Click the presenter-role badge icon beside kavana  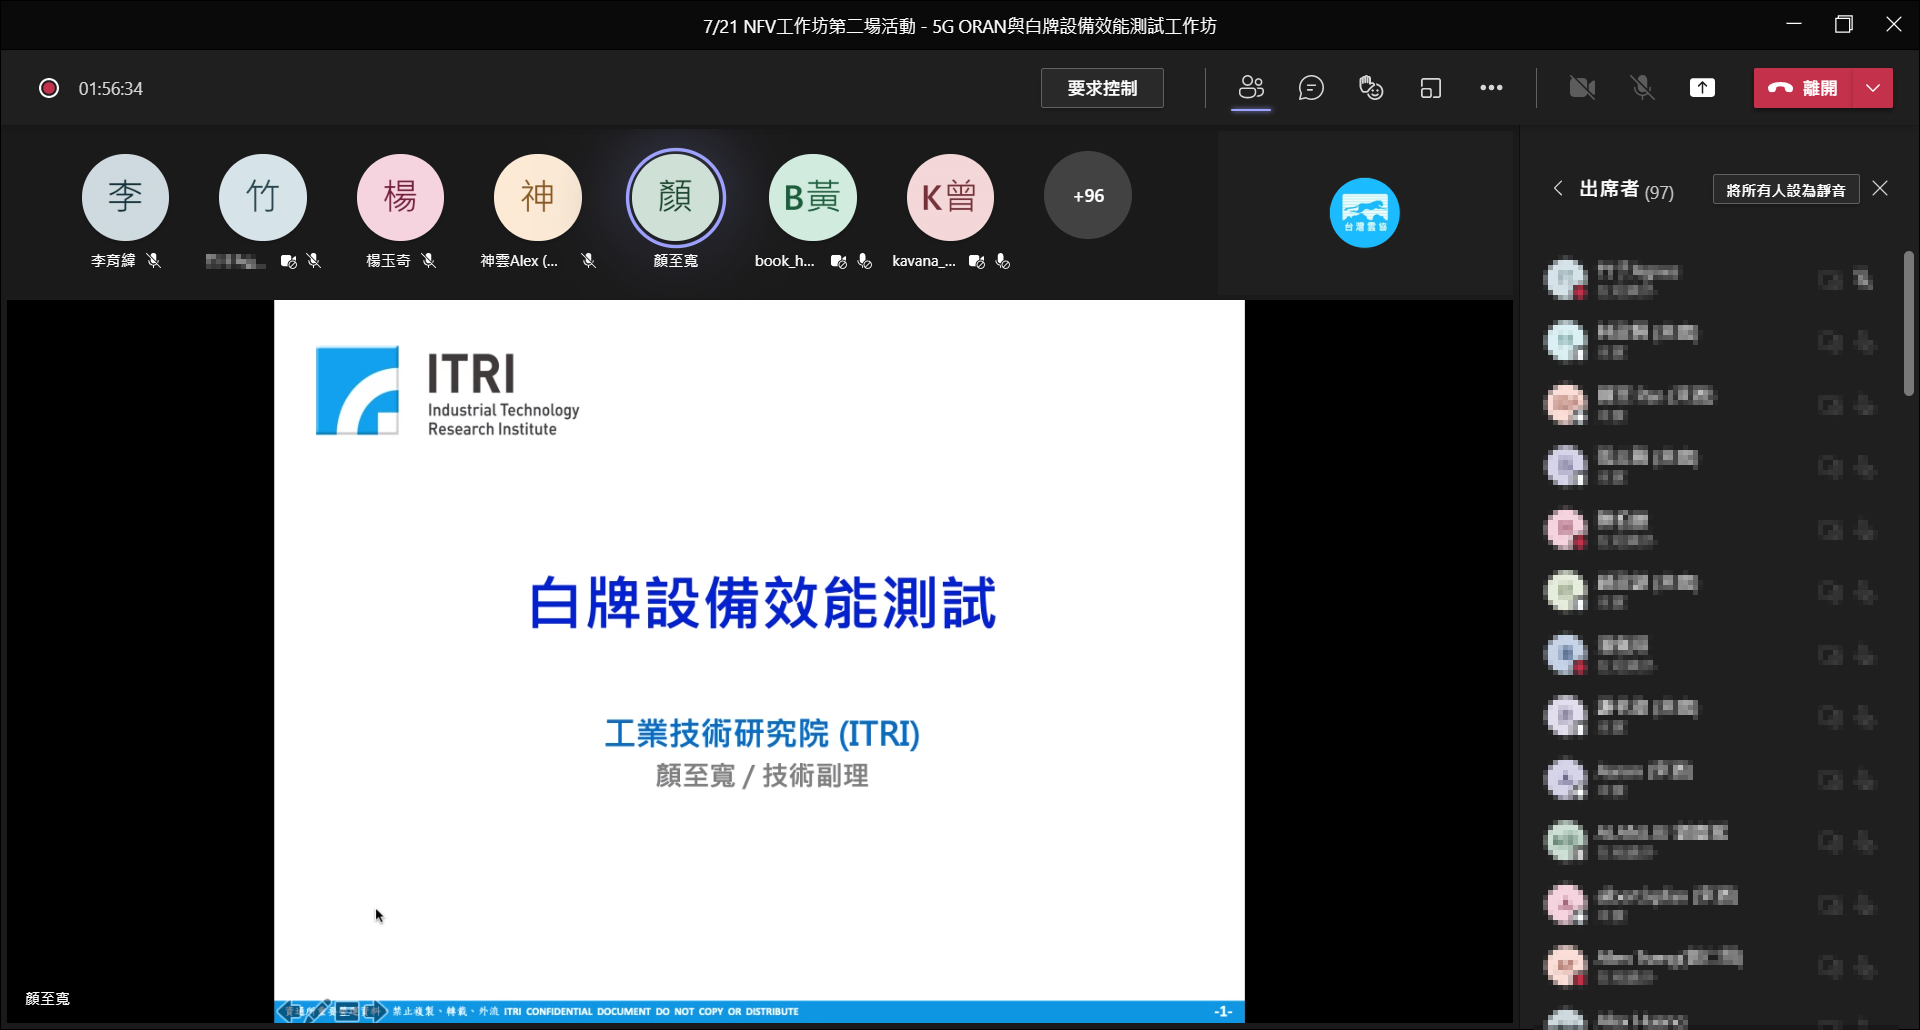(x=977, y=261)
